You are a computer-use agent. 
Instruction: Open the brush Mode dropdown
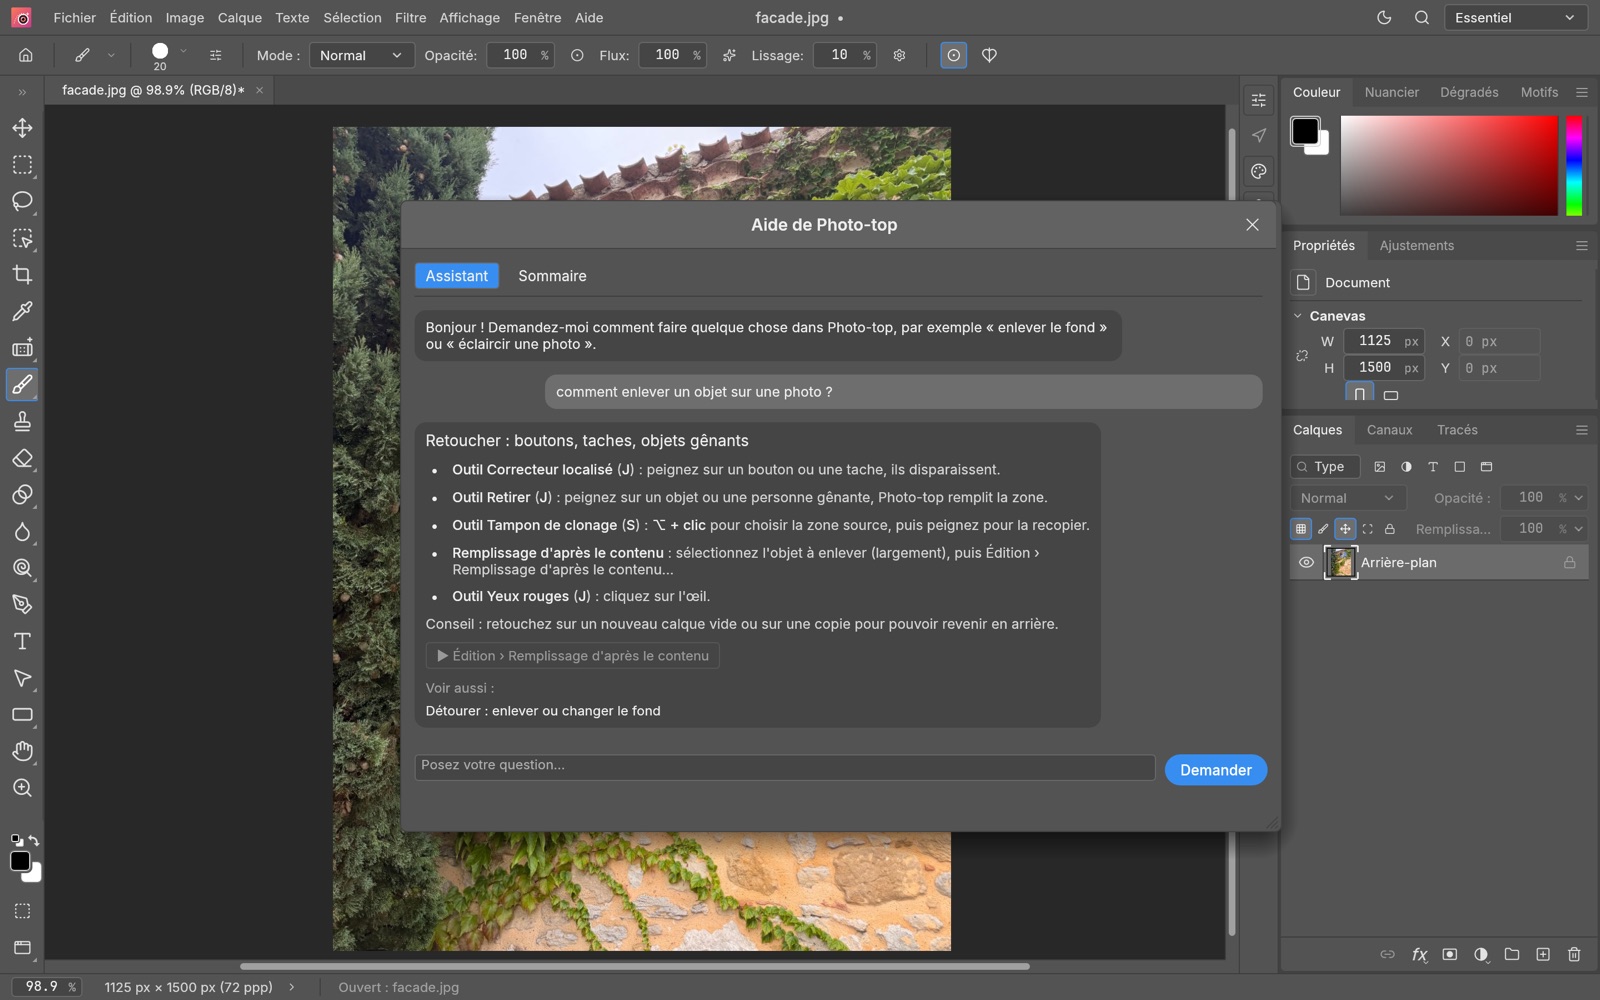click(360, 56)
